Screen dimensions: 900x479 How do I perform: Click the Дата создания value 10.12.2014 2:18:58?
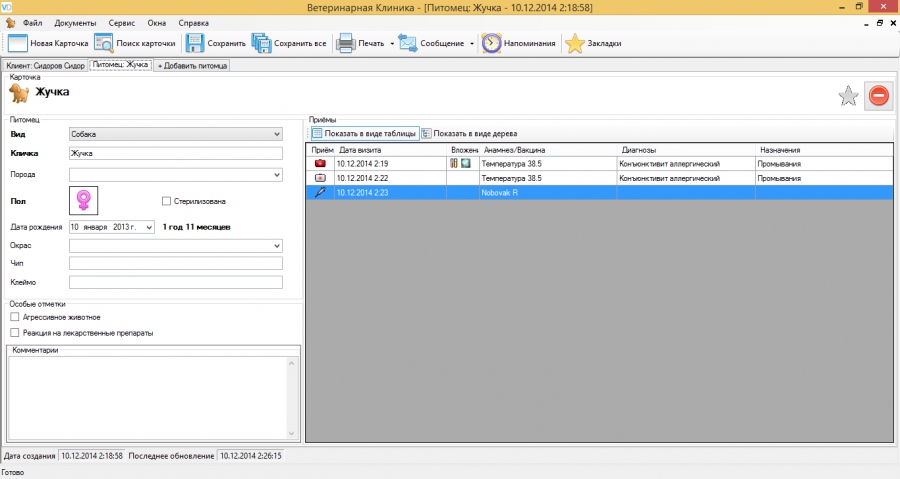click(92, 456)
